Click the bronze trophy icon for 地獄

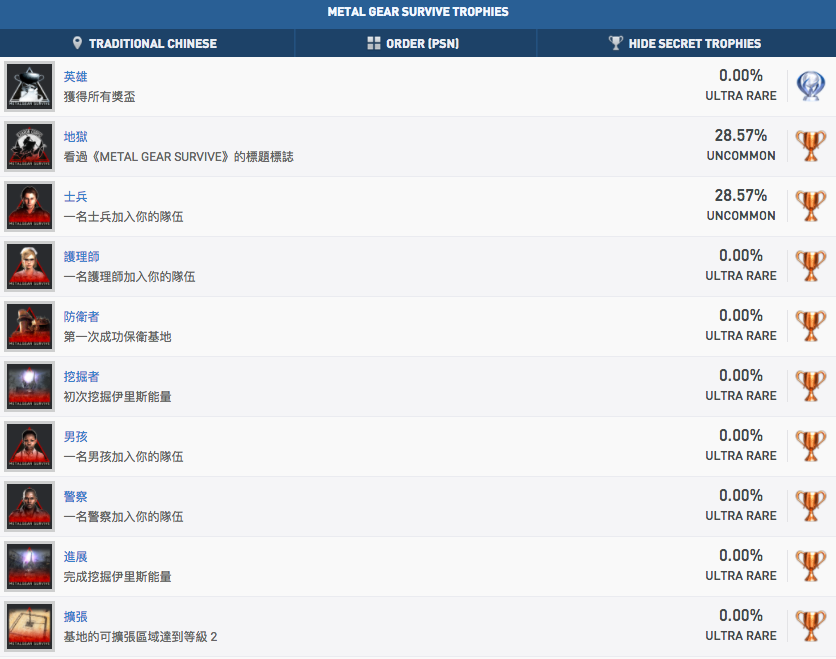pos(810,147)
